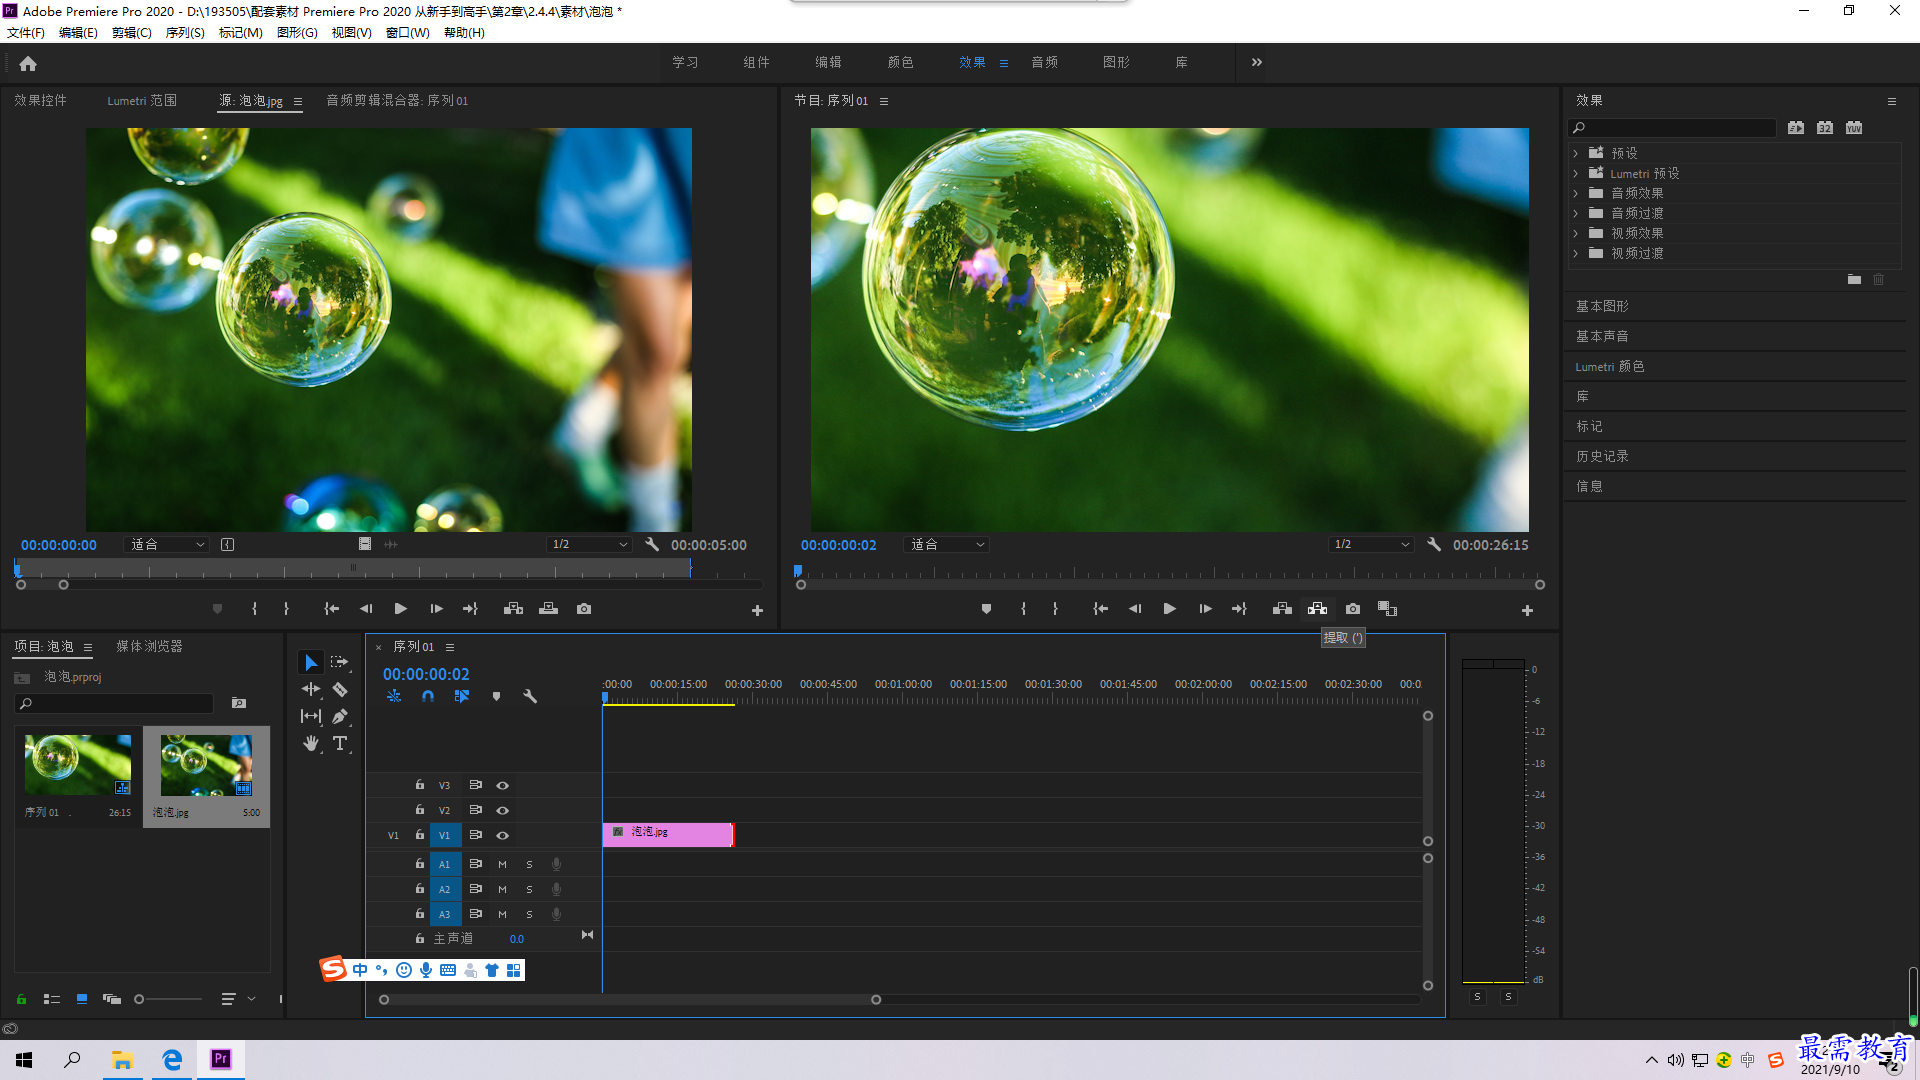This screenshot has width=1920, height=1080.
Task: Step forward one frame in Program monitor
Action: [x=1205, y=609]
